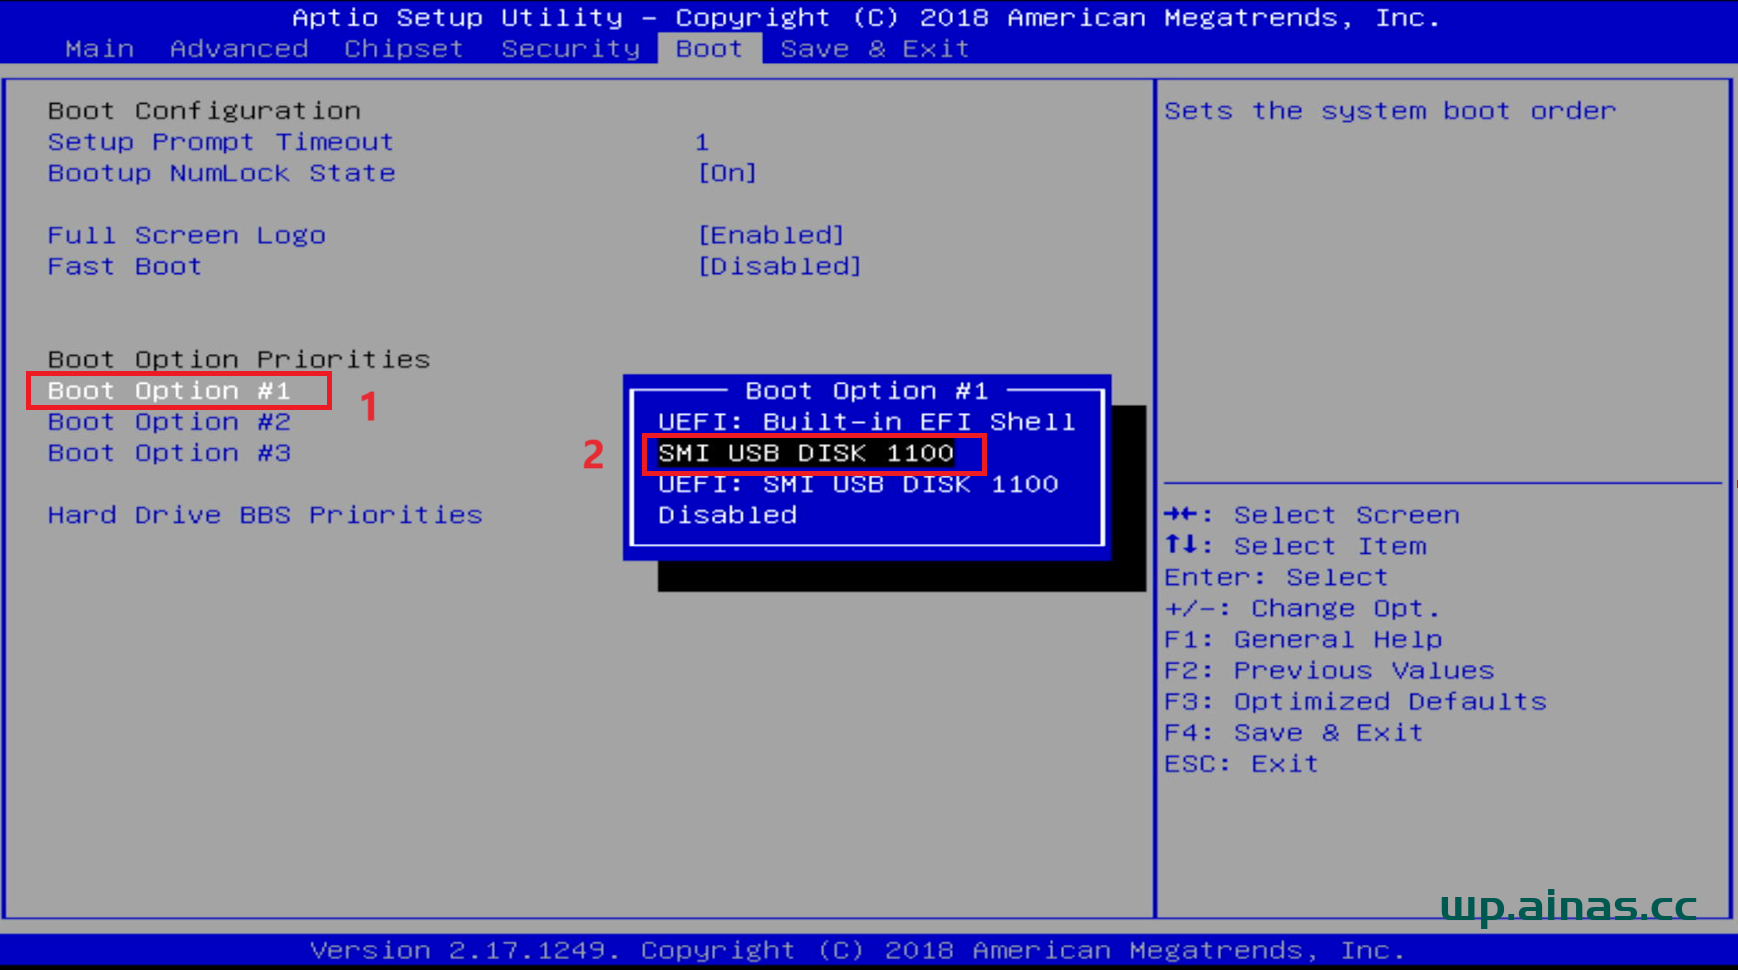Toggle Full Screen Logo [Enabled] value

point(771,235)
